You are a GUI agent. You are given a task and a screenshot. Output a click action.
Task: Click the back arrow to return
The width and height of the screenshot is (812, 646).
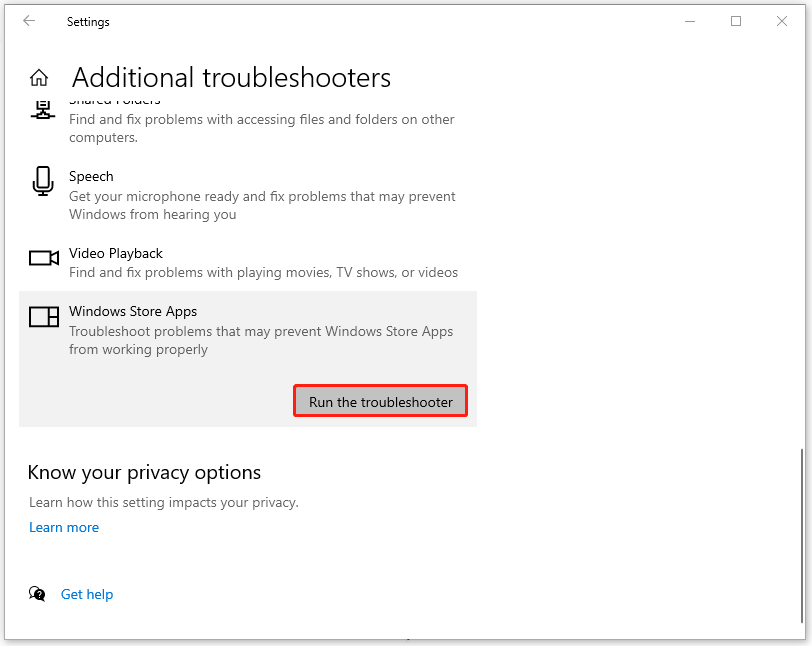(x=29, y=21)
